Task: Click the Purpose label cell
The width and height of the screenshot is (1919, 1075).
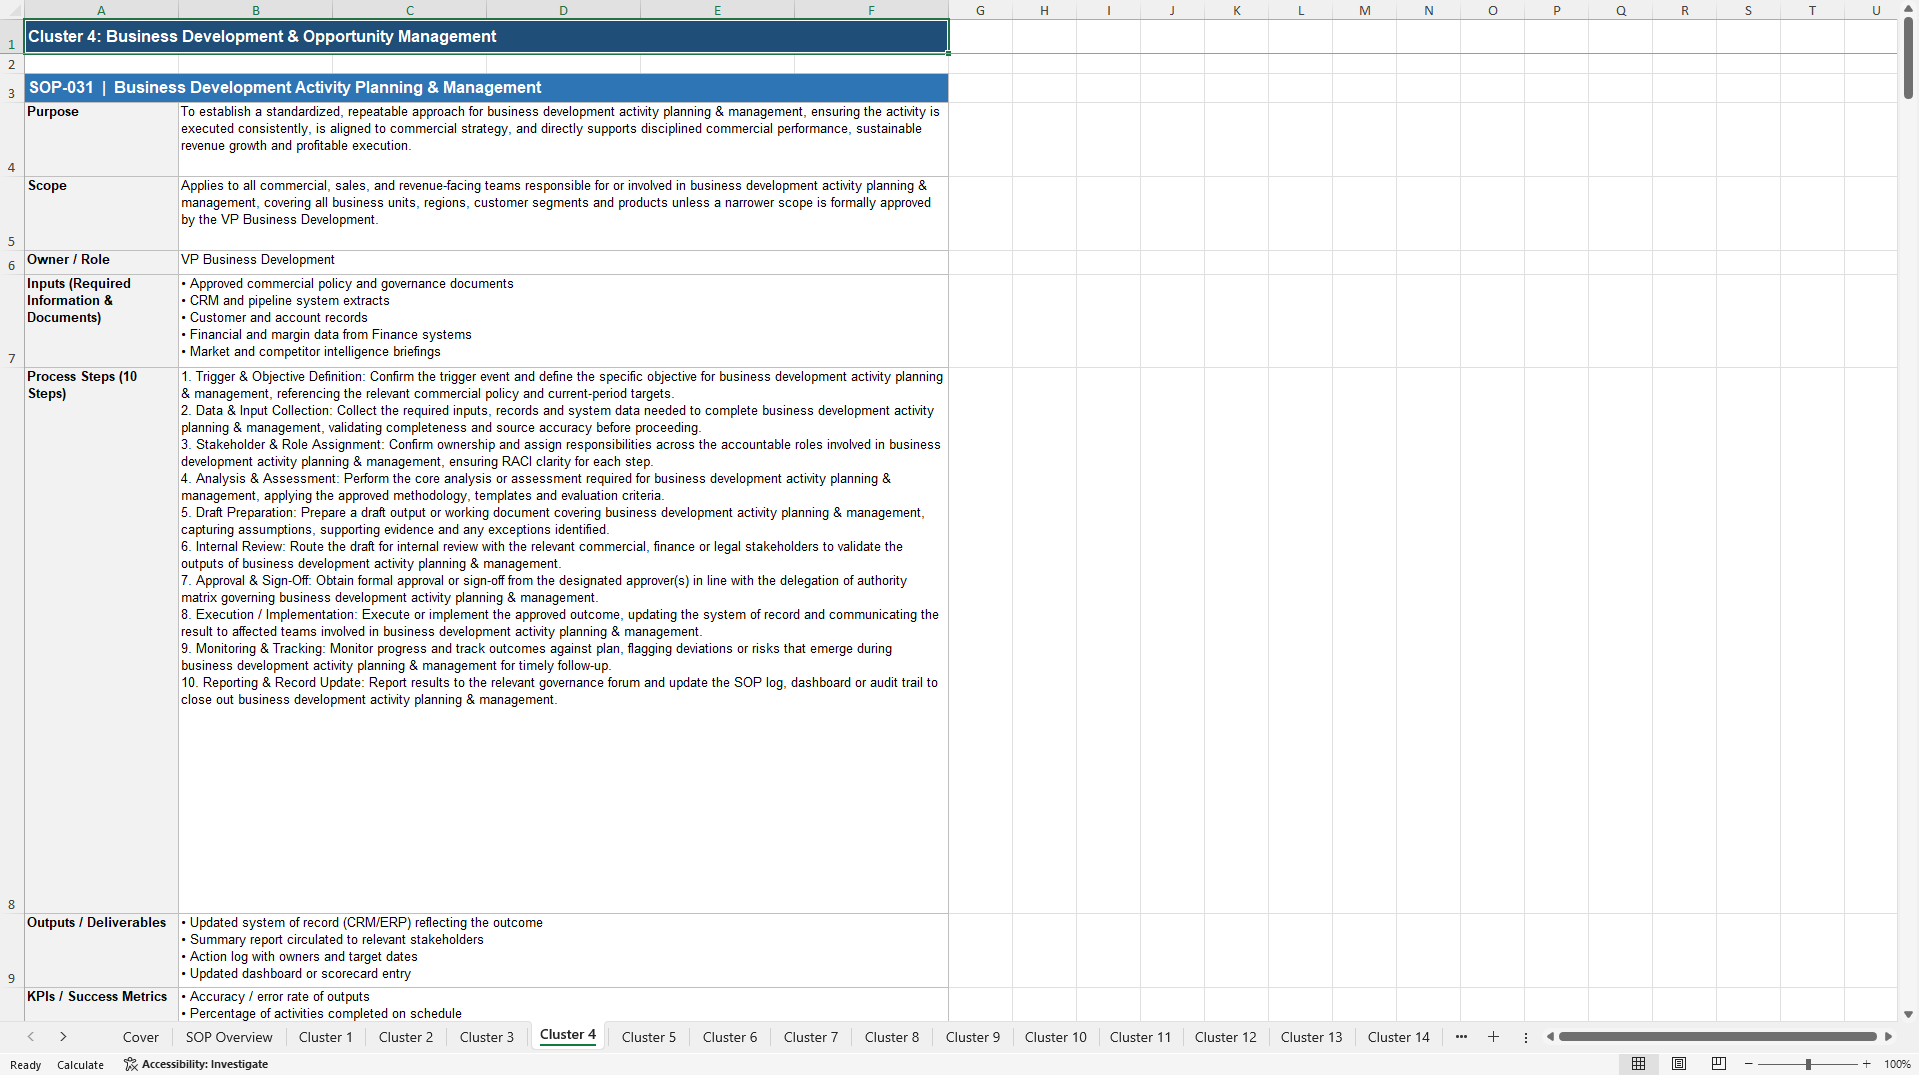Action: pos(101,139)
